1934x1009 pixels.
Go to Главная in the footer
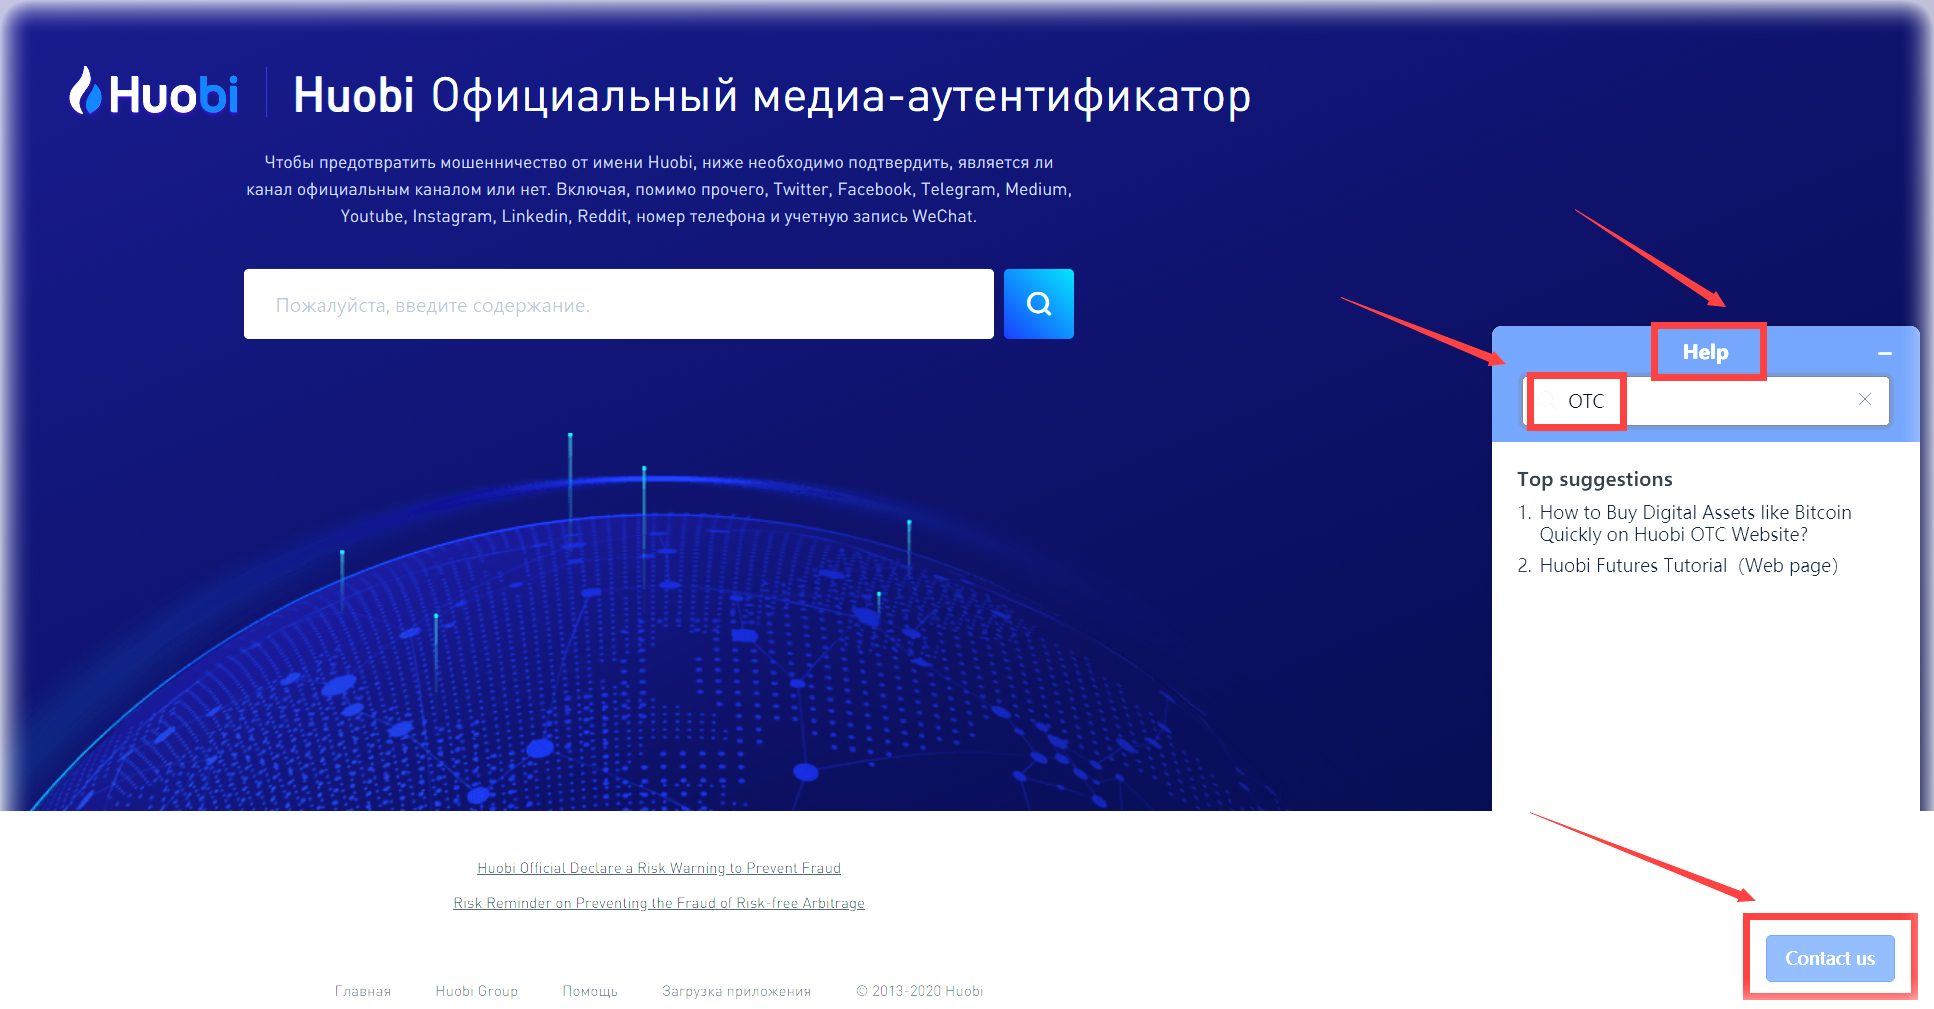tap(363, 991)
